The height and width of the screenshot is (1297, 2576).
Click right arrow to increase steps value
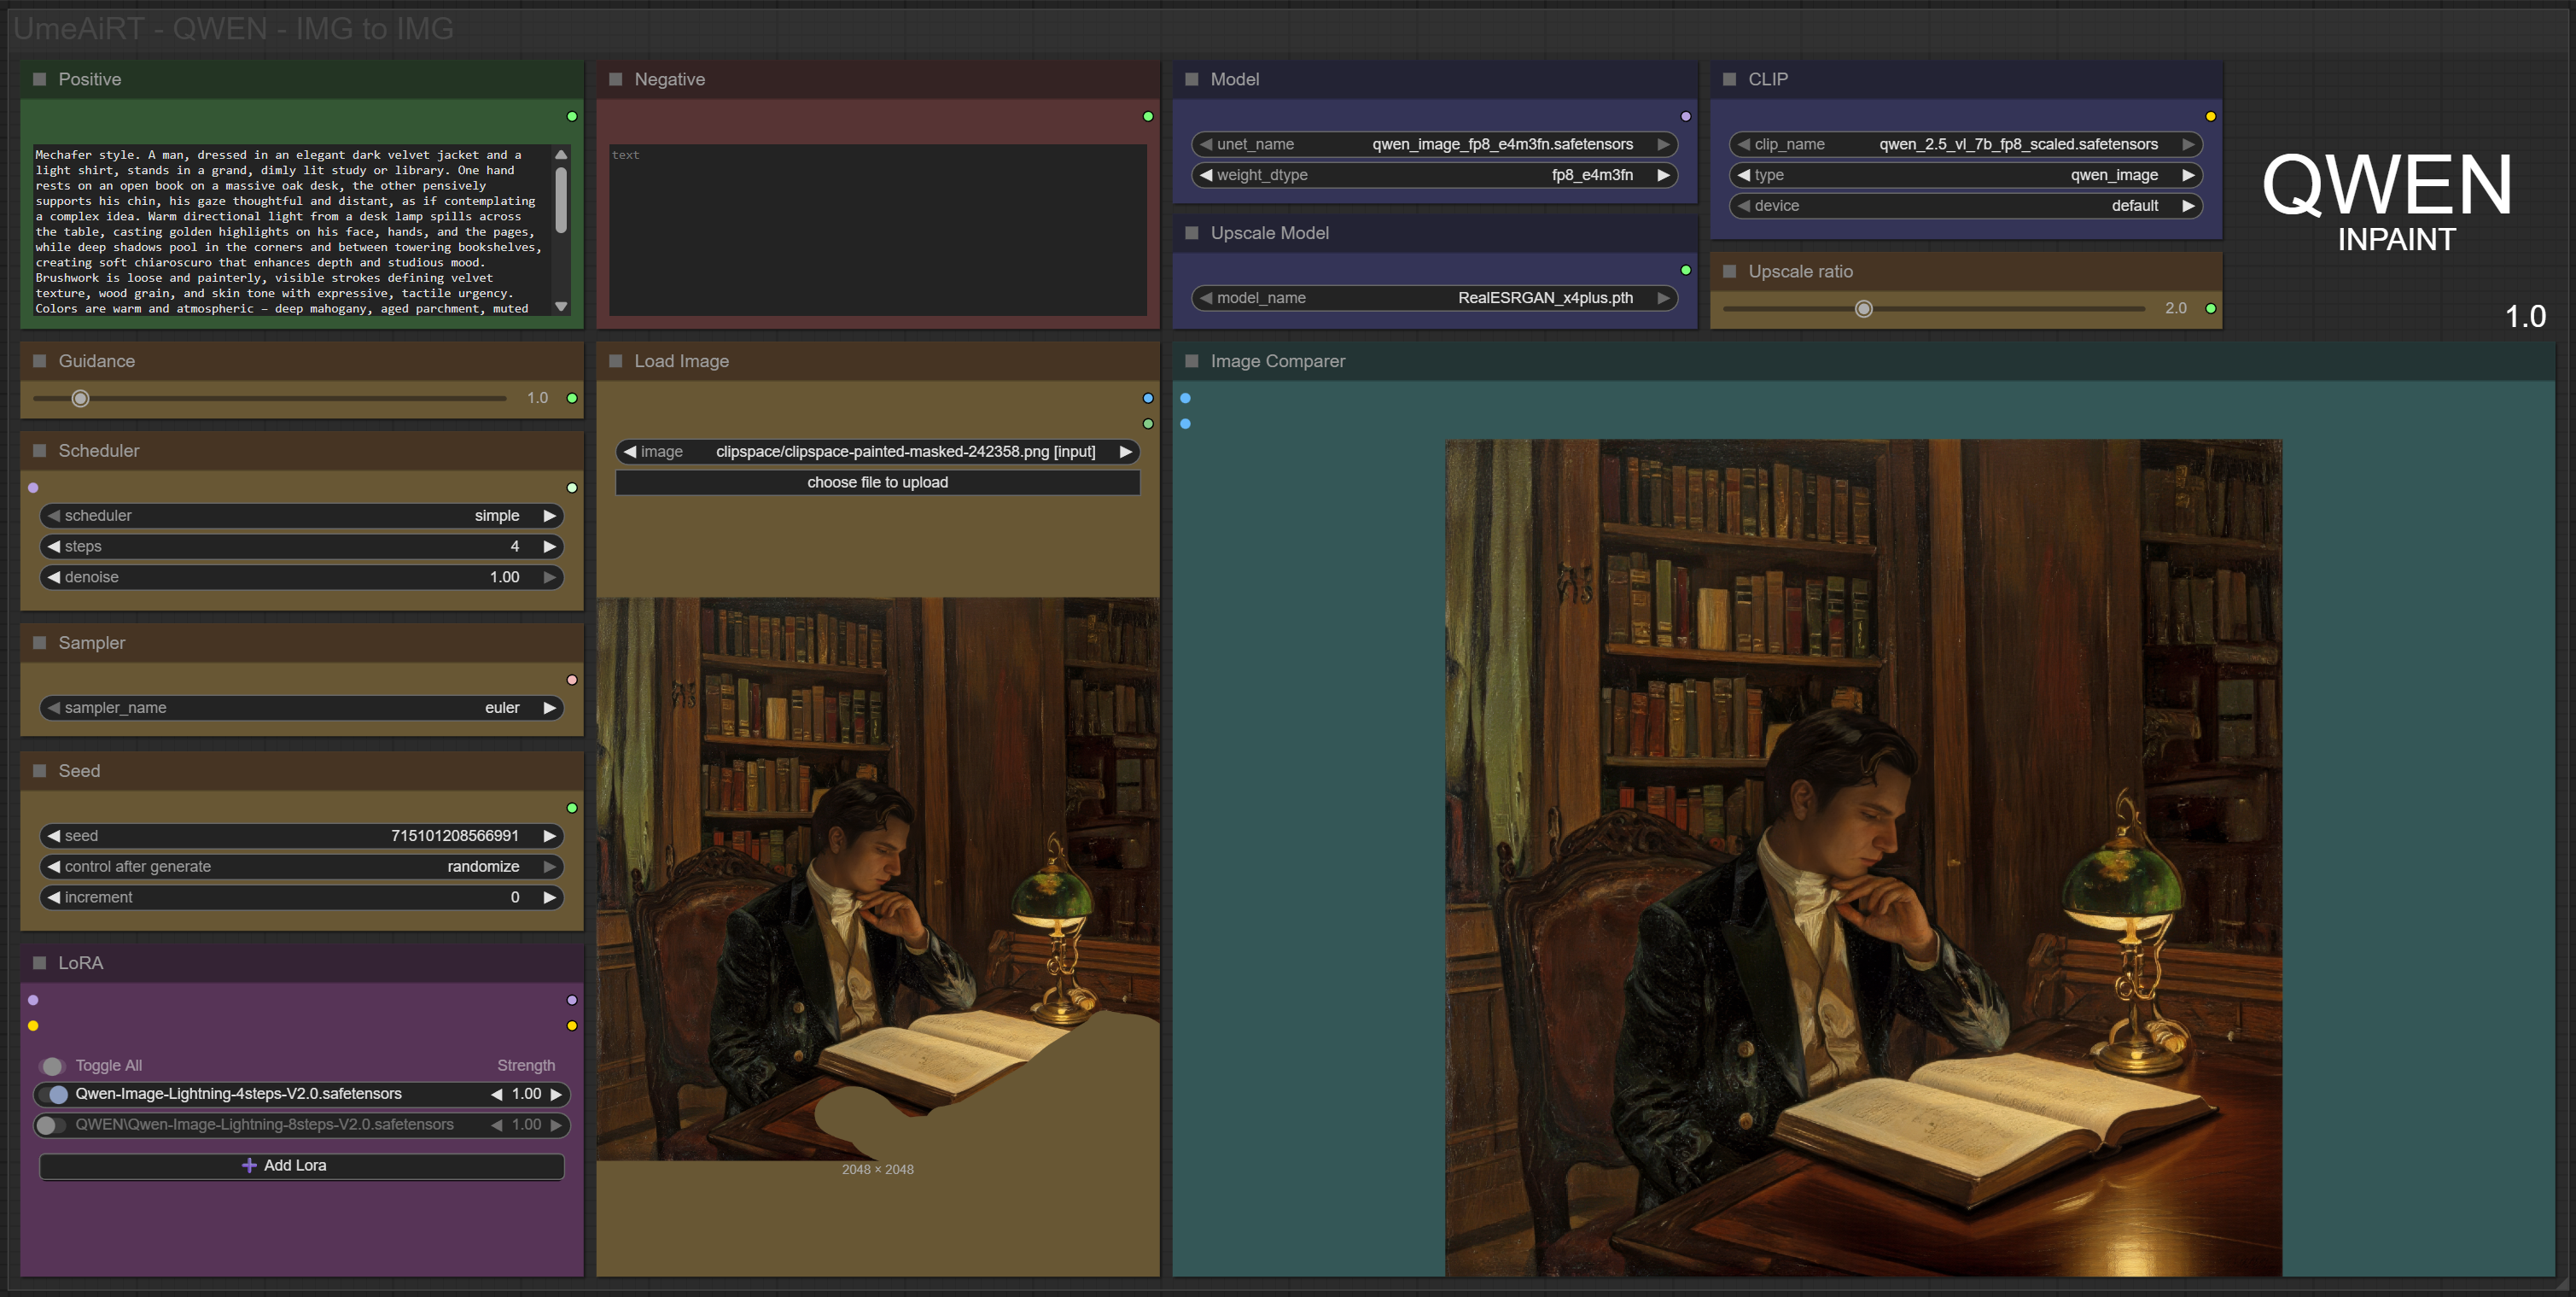coord(549,546)
